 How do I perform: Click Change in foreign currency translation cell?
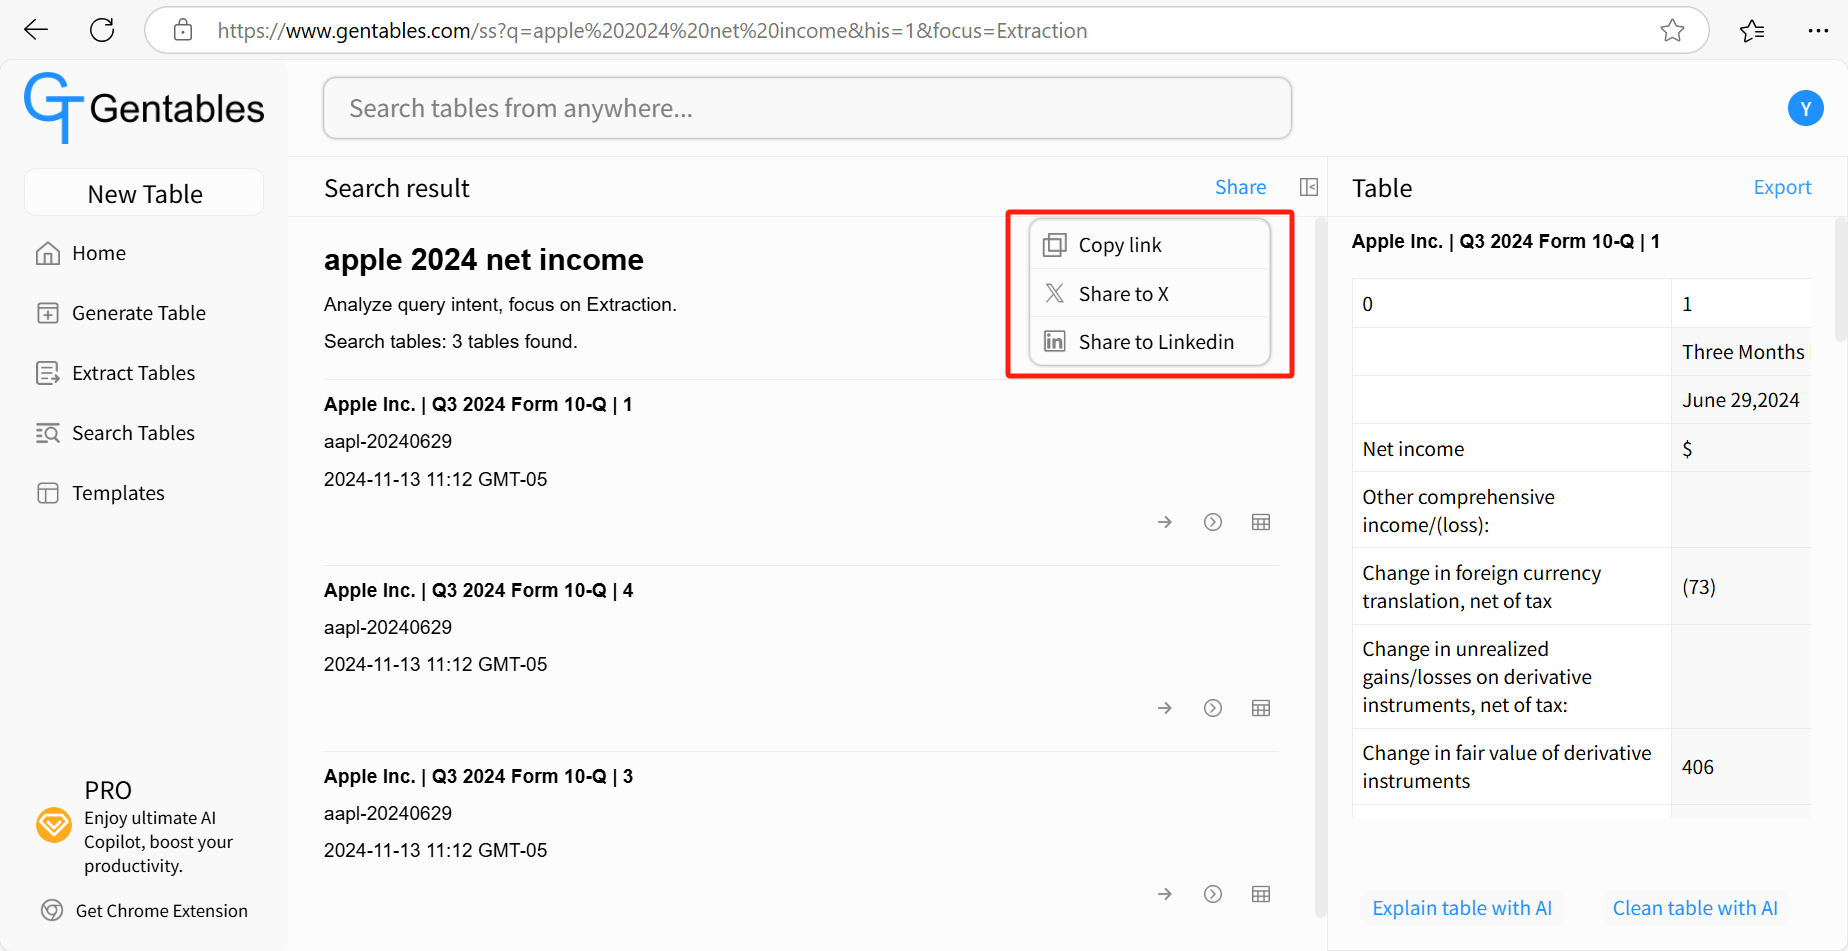[1512, 586]
